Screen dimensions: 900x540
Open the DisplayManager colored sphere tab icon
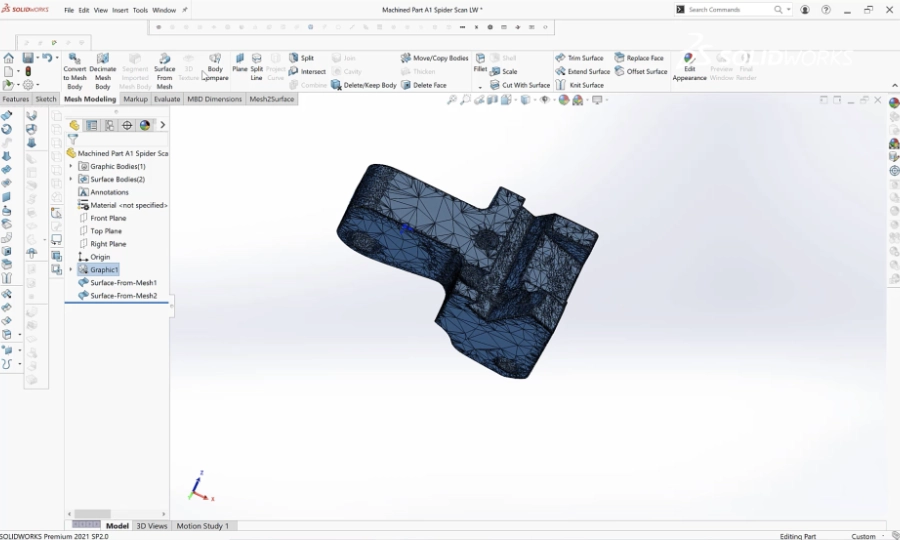point(145,125)
